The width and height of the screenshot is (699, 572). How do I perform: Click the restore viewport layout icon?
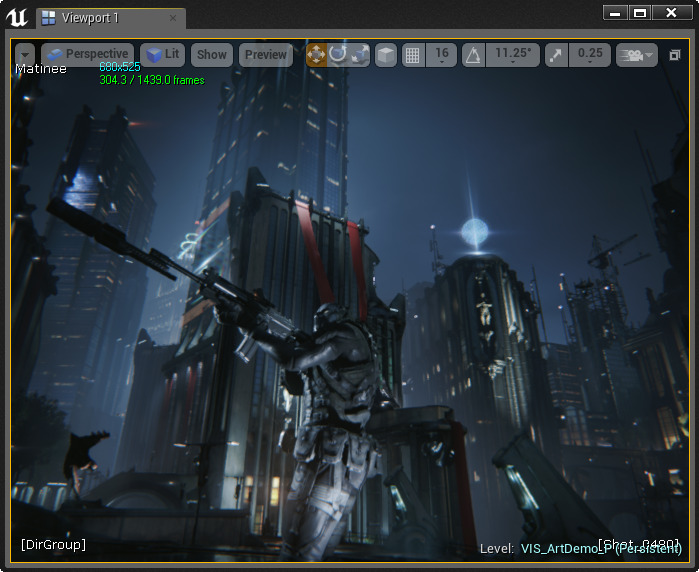[x=675, y=56]
